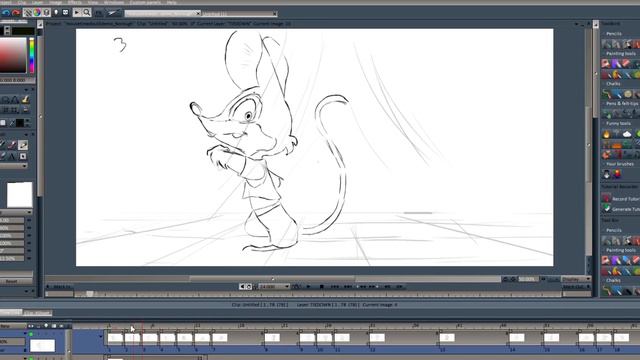Select the first pencil in the Pencils group
Viewport: 640px width, 360px height.
pos(606,44)
